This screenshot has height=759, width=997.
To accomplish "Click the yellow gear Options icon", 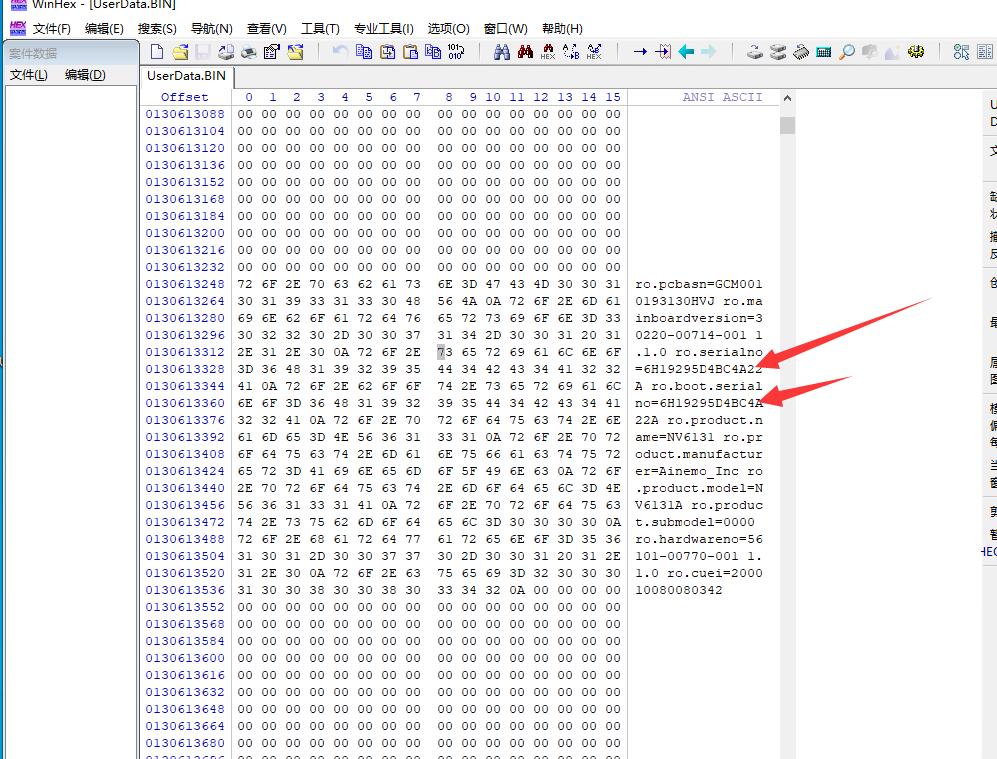I will (916, 52).
